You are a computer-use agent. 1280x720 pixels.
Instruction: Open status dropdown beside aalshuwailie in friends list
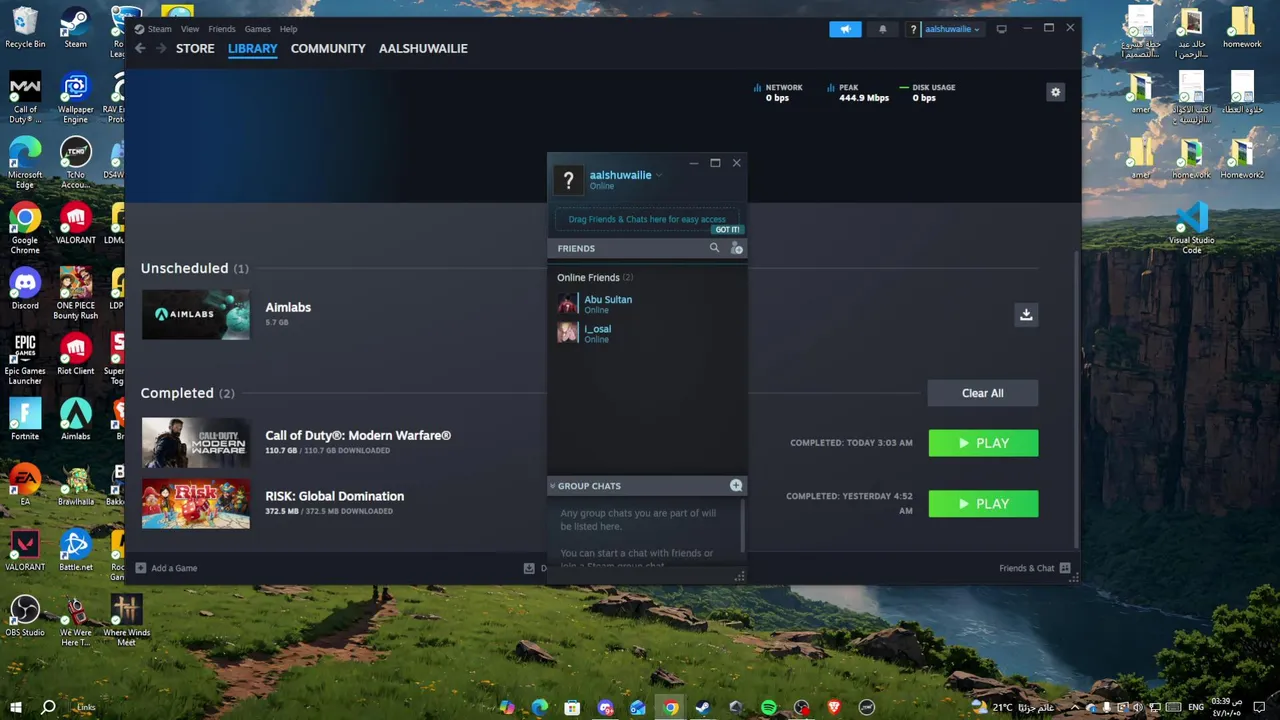point(659,175)
